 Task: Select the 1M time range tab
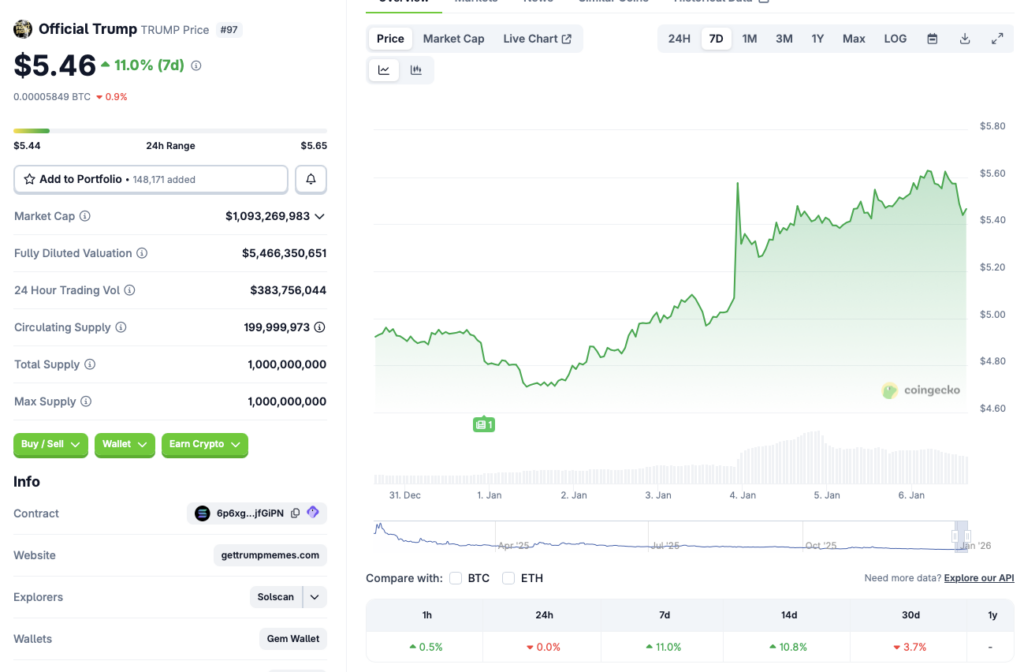(x=750, y=38)
